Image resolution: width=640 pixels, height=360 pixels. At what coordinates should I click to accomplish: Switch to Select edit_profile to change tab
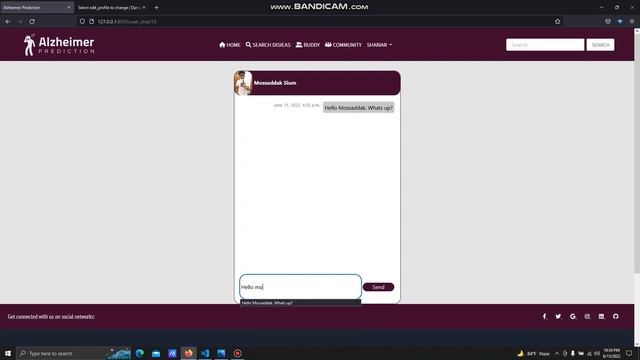(x=108, y=7)
